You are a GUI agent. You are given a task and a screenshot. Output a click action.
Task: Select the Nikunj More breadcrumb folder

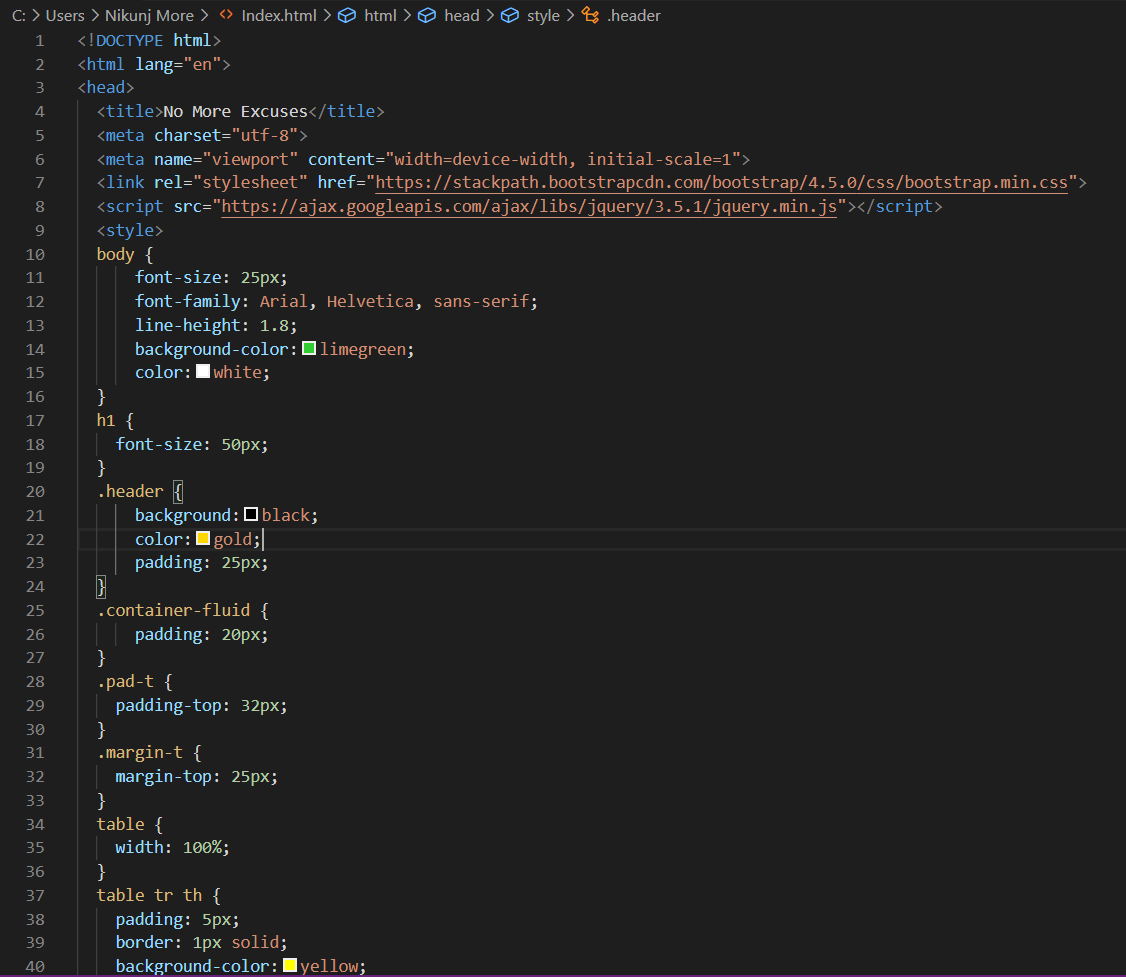click(149, 15)
